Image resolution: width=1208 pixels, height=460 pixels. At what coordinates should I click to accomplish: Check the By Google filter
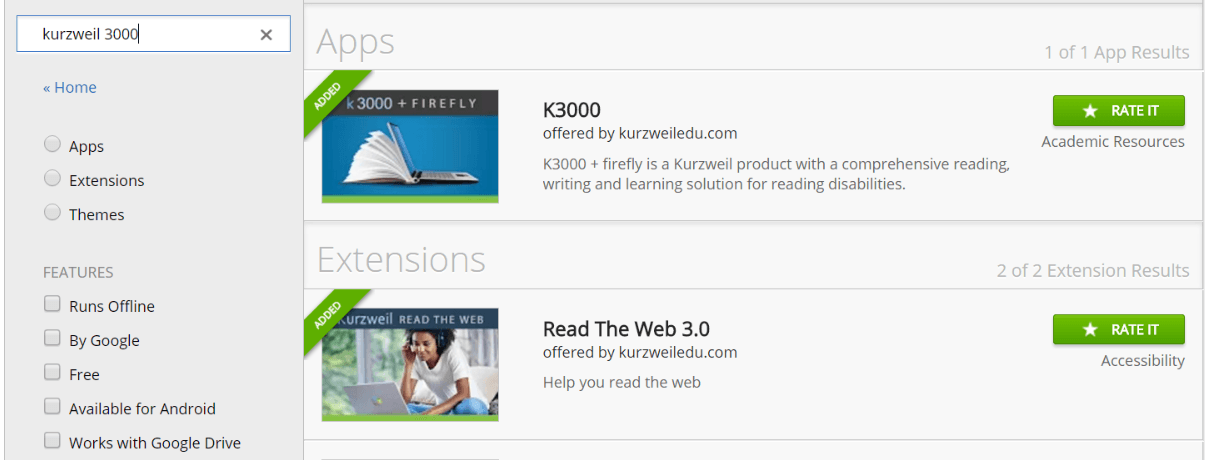(x=52, y=339)
